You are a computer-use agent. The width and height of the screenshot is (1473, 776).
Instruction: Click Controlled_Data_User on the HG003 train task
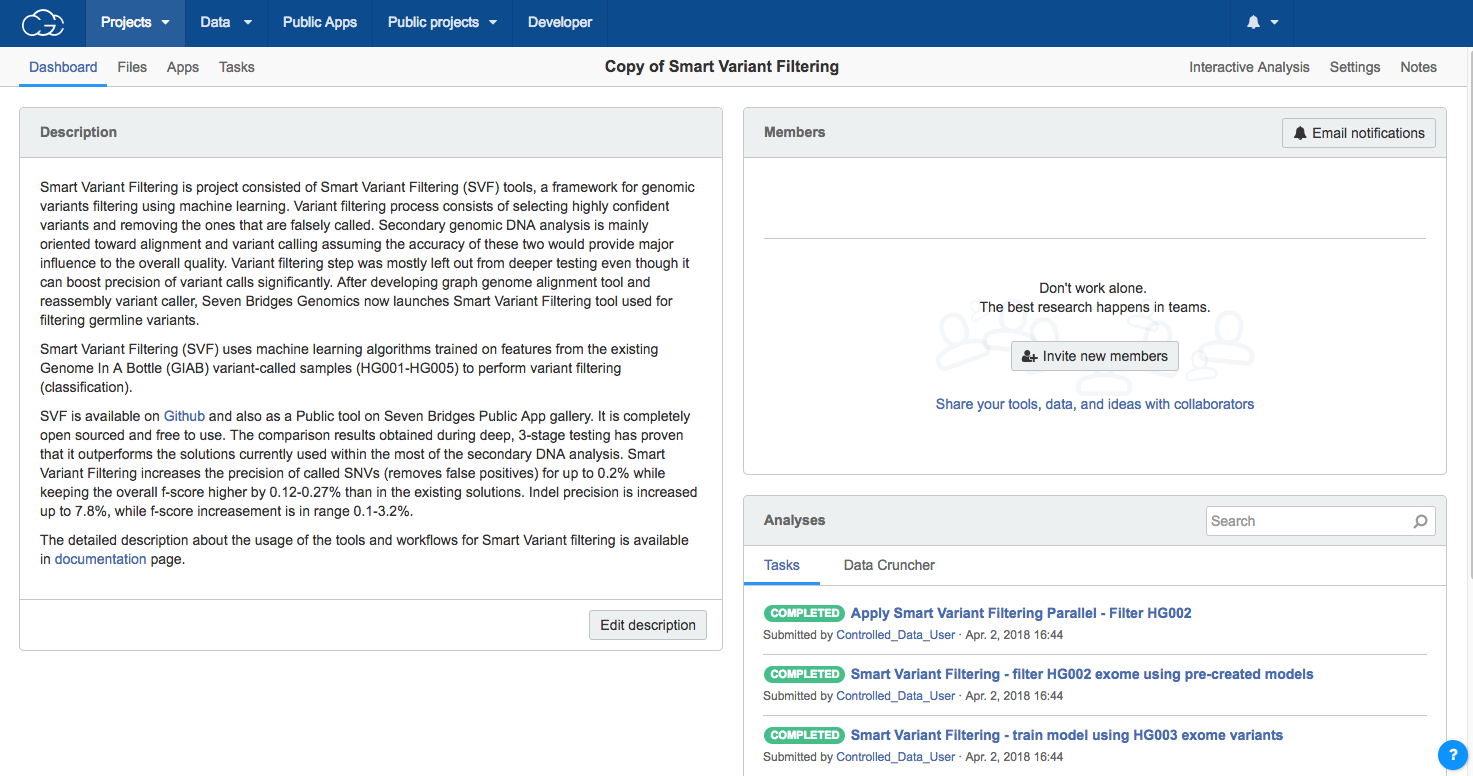pos(896,757)
